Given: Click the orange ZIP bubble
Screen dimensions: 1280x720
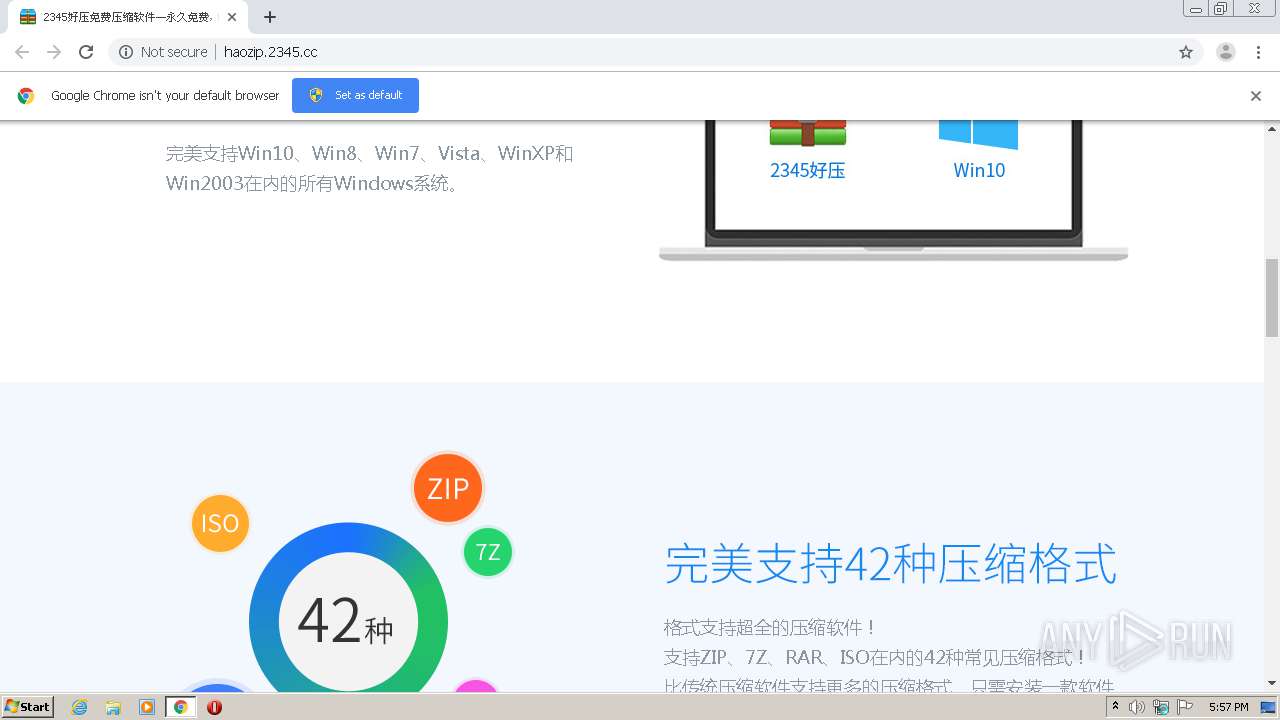Looking at the screenshot, I should [448, 488].
